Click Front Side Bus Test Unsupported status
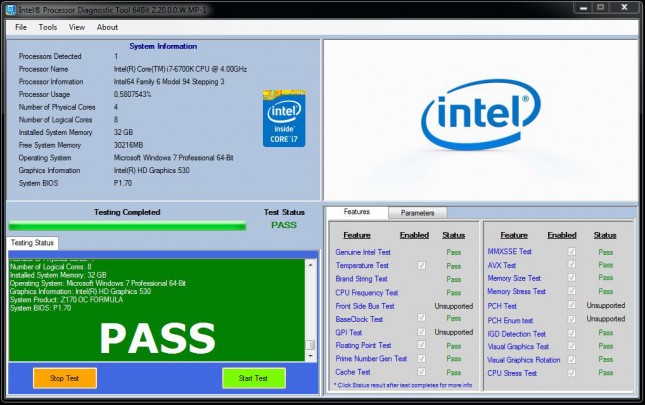Viewport: 645px width, 405px height. [x=454, y=306]
